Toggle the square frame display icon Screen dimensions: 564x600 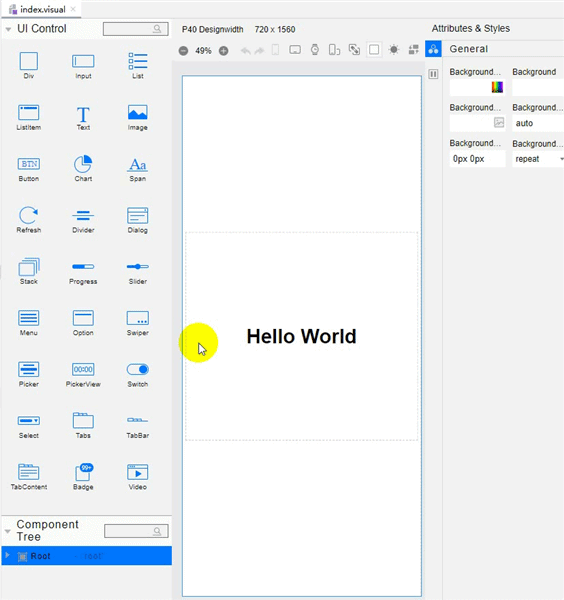tap(374, 50)
